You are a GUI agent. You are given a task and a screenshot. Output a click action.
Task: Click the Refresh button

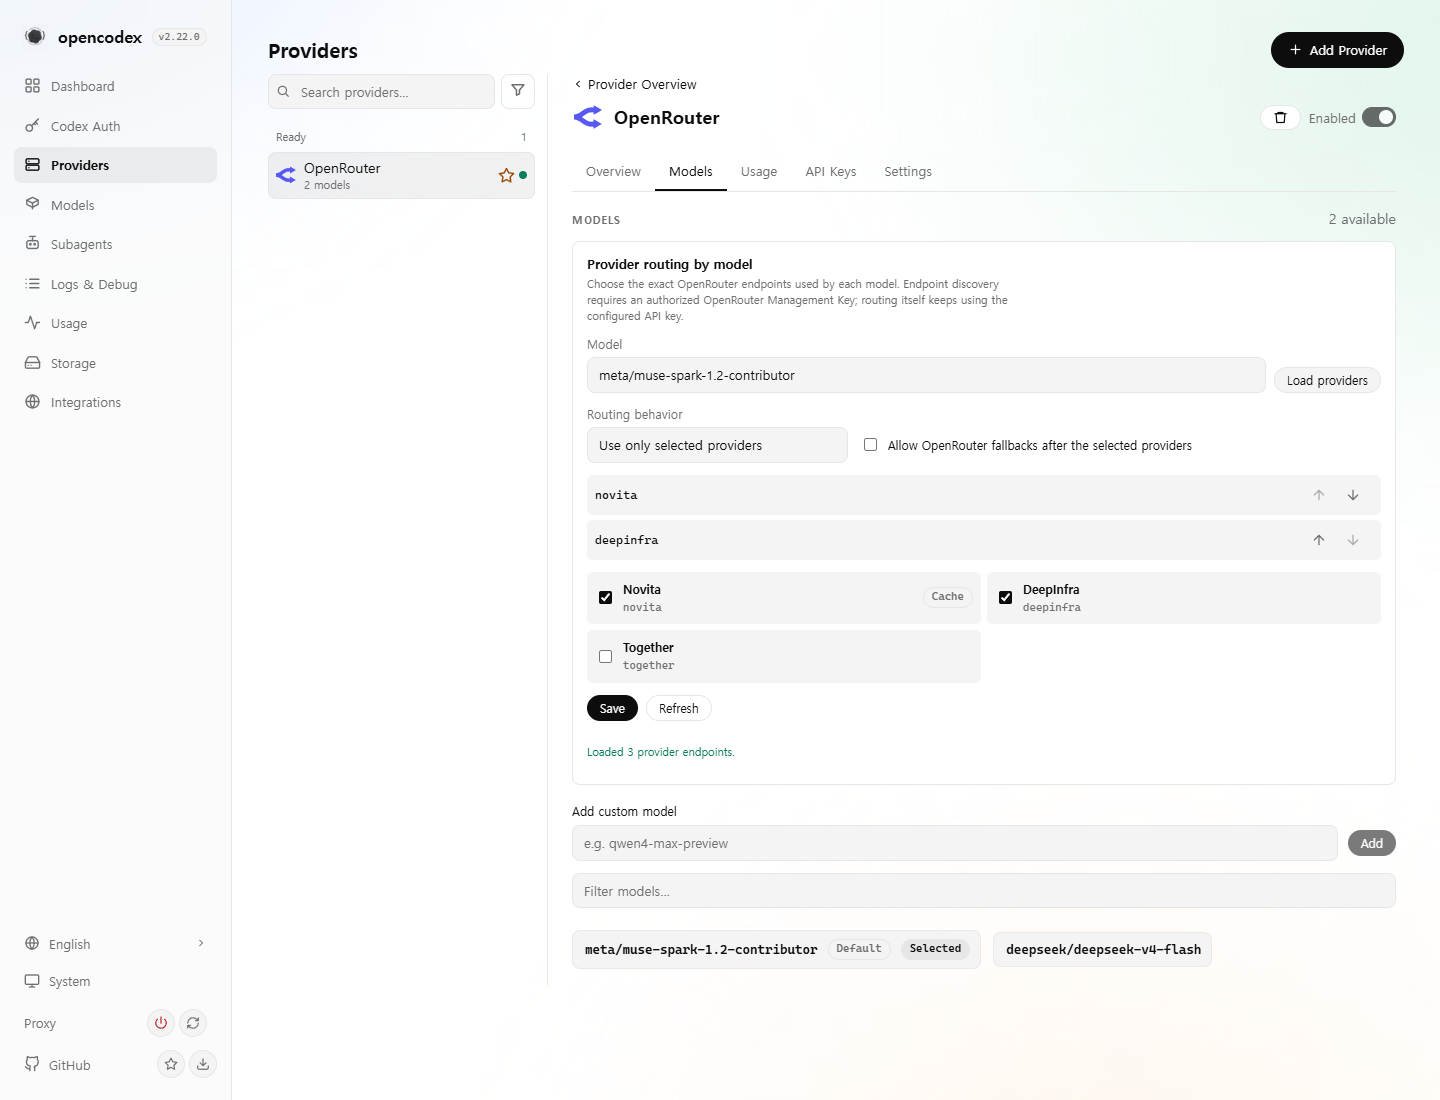tap(678, 708)
